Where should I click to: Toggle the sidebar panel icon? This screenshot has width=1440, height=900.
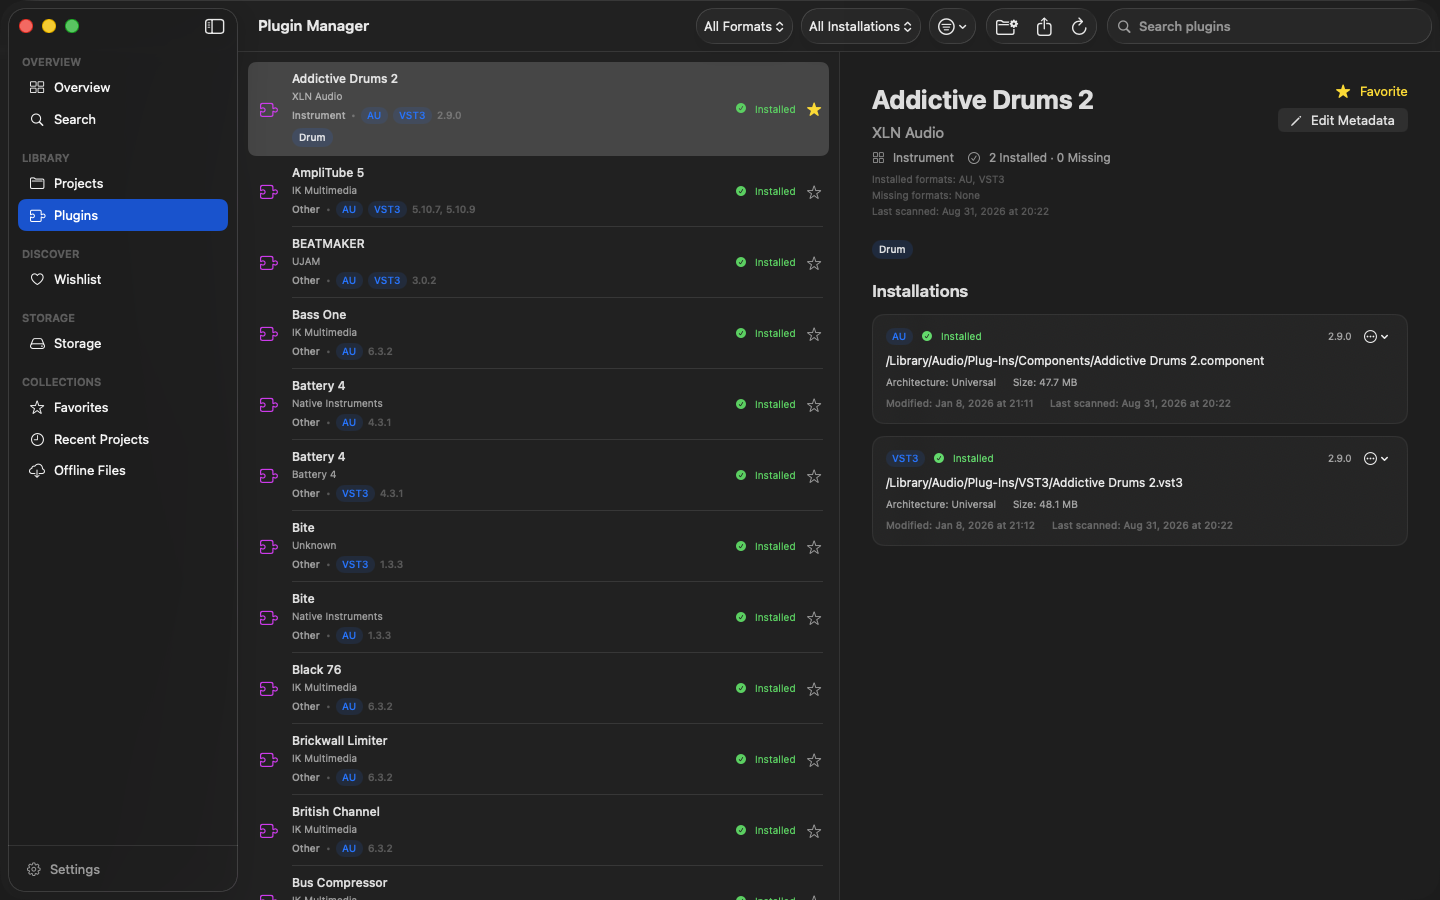point(214,26)
